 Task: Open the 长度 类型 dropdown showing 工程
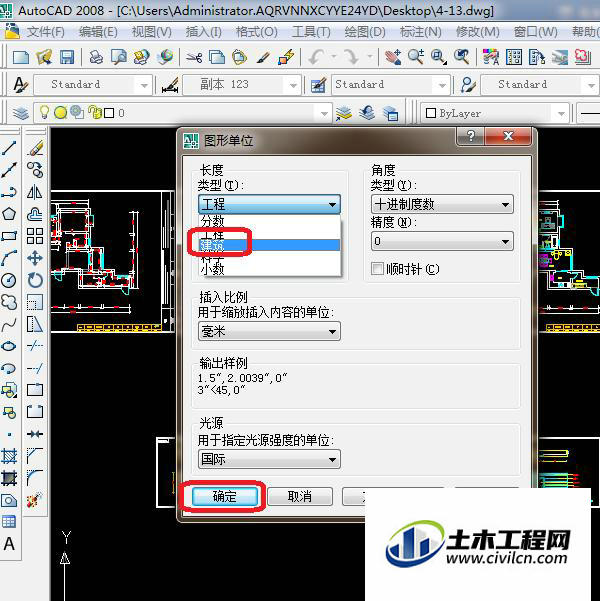269,204
